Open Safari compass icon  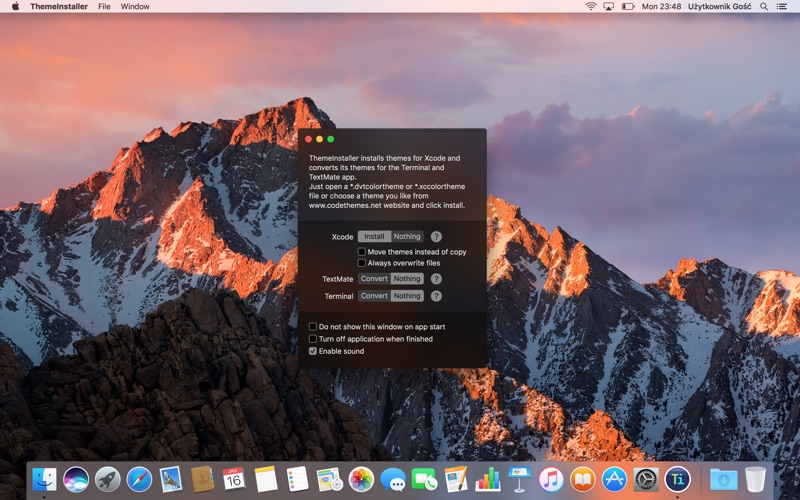139,480
